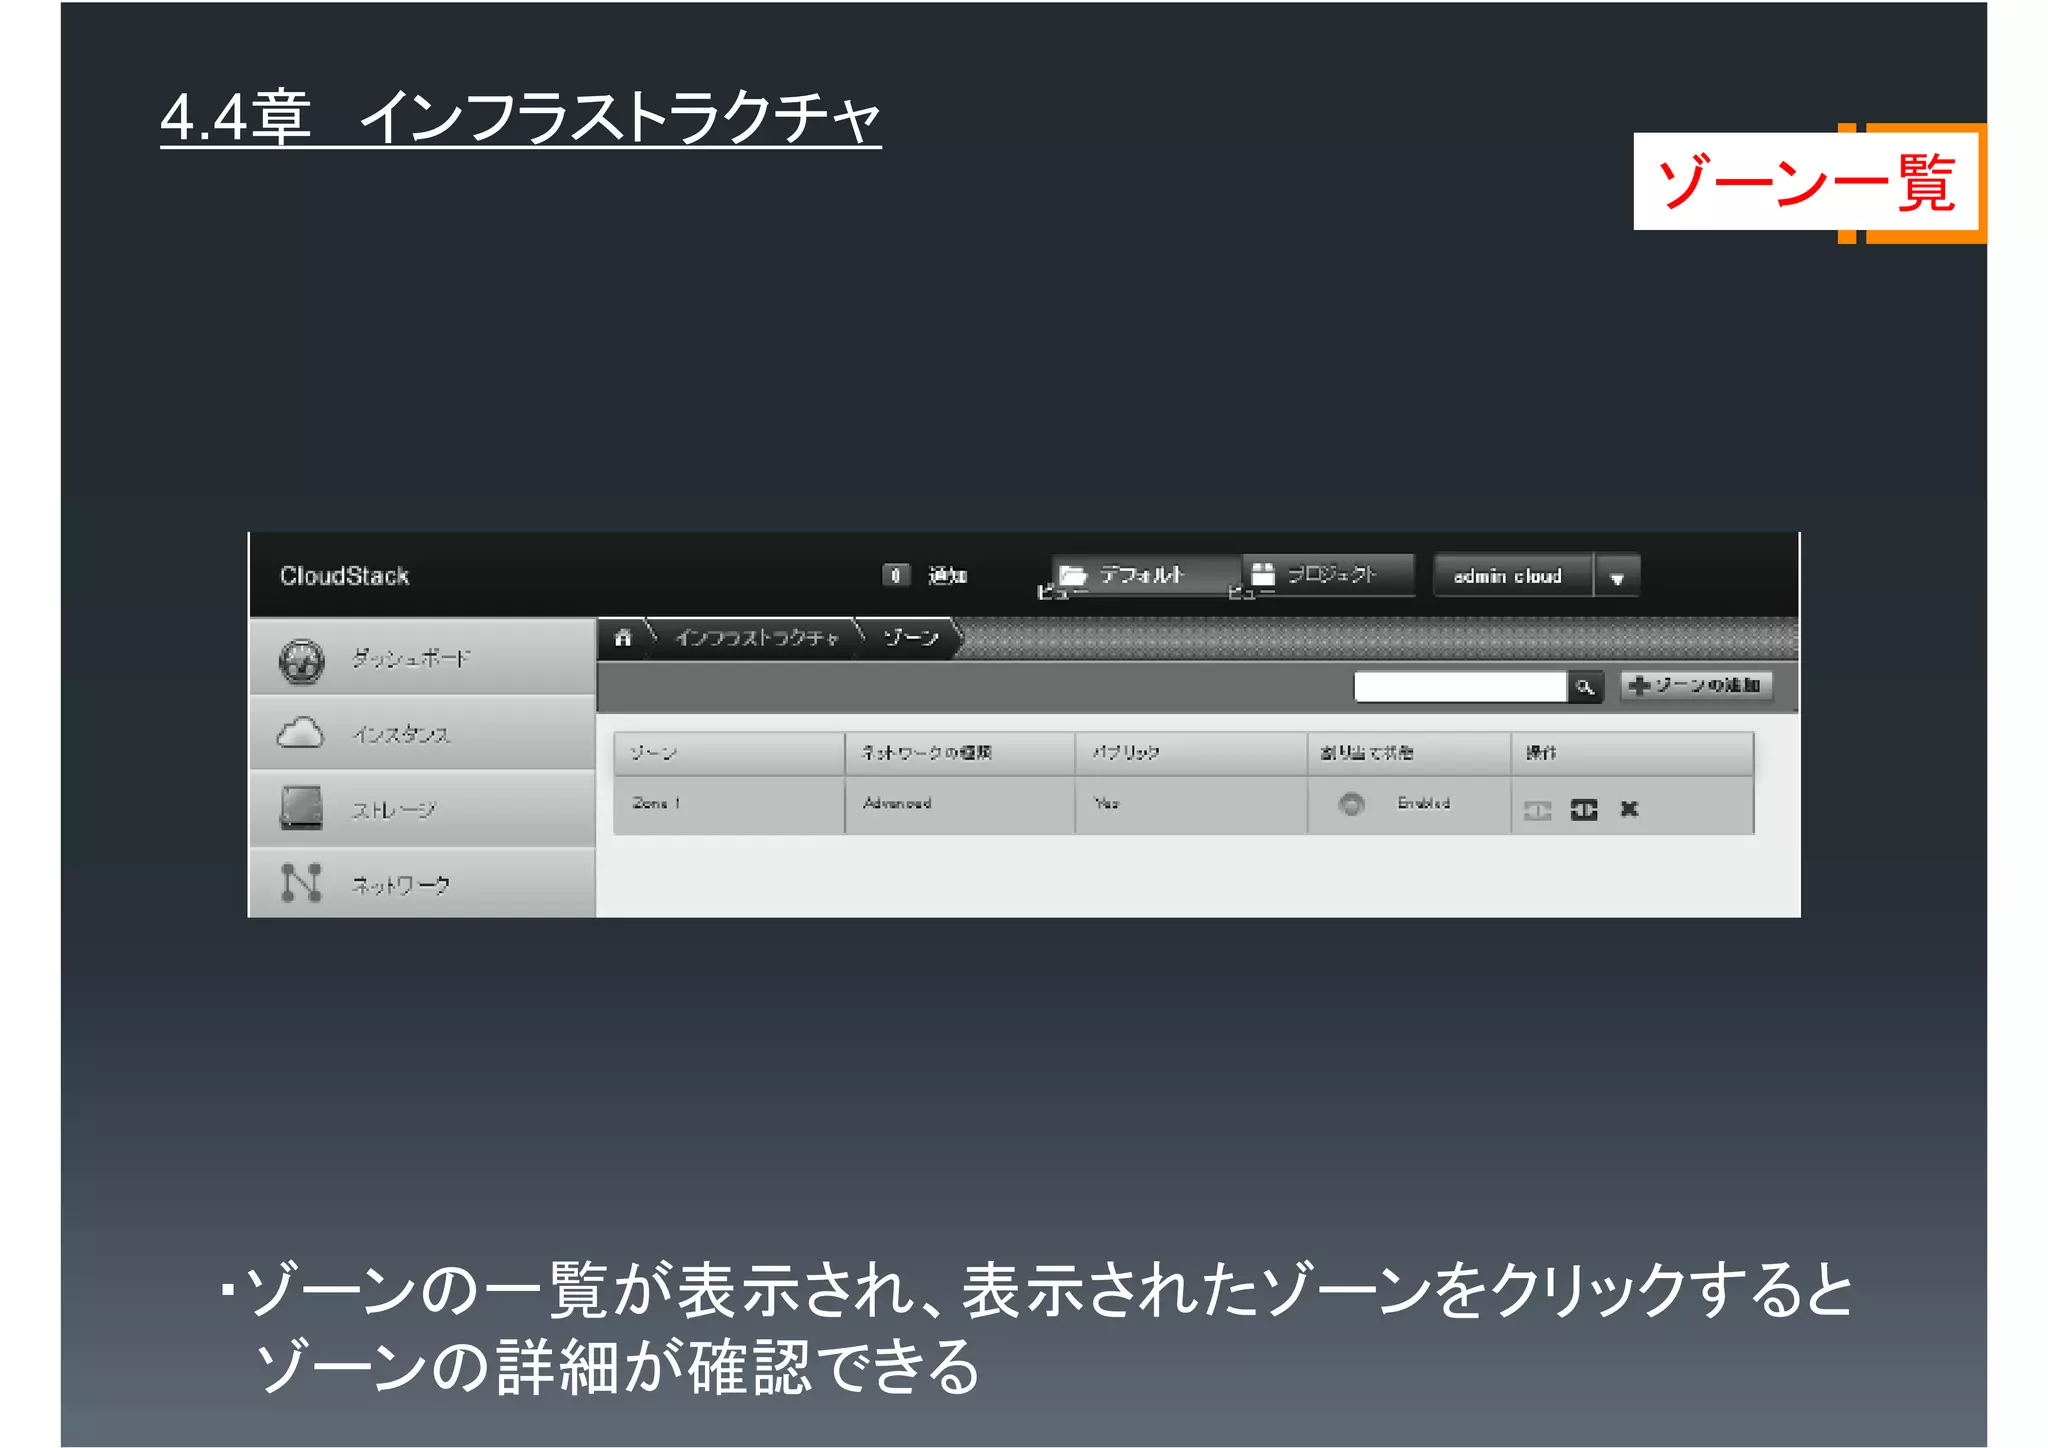Click the Enabled status indicator circle
Image resolution: width=2048 pixels, height=1448 pixels.
tap(1351, 804)
